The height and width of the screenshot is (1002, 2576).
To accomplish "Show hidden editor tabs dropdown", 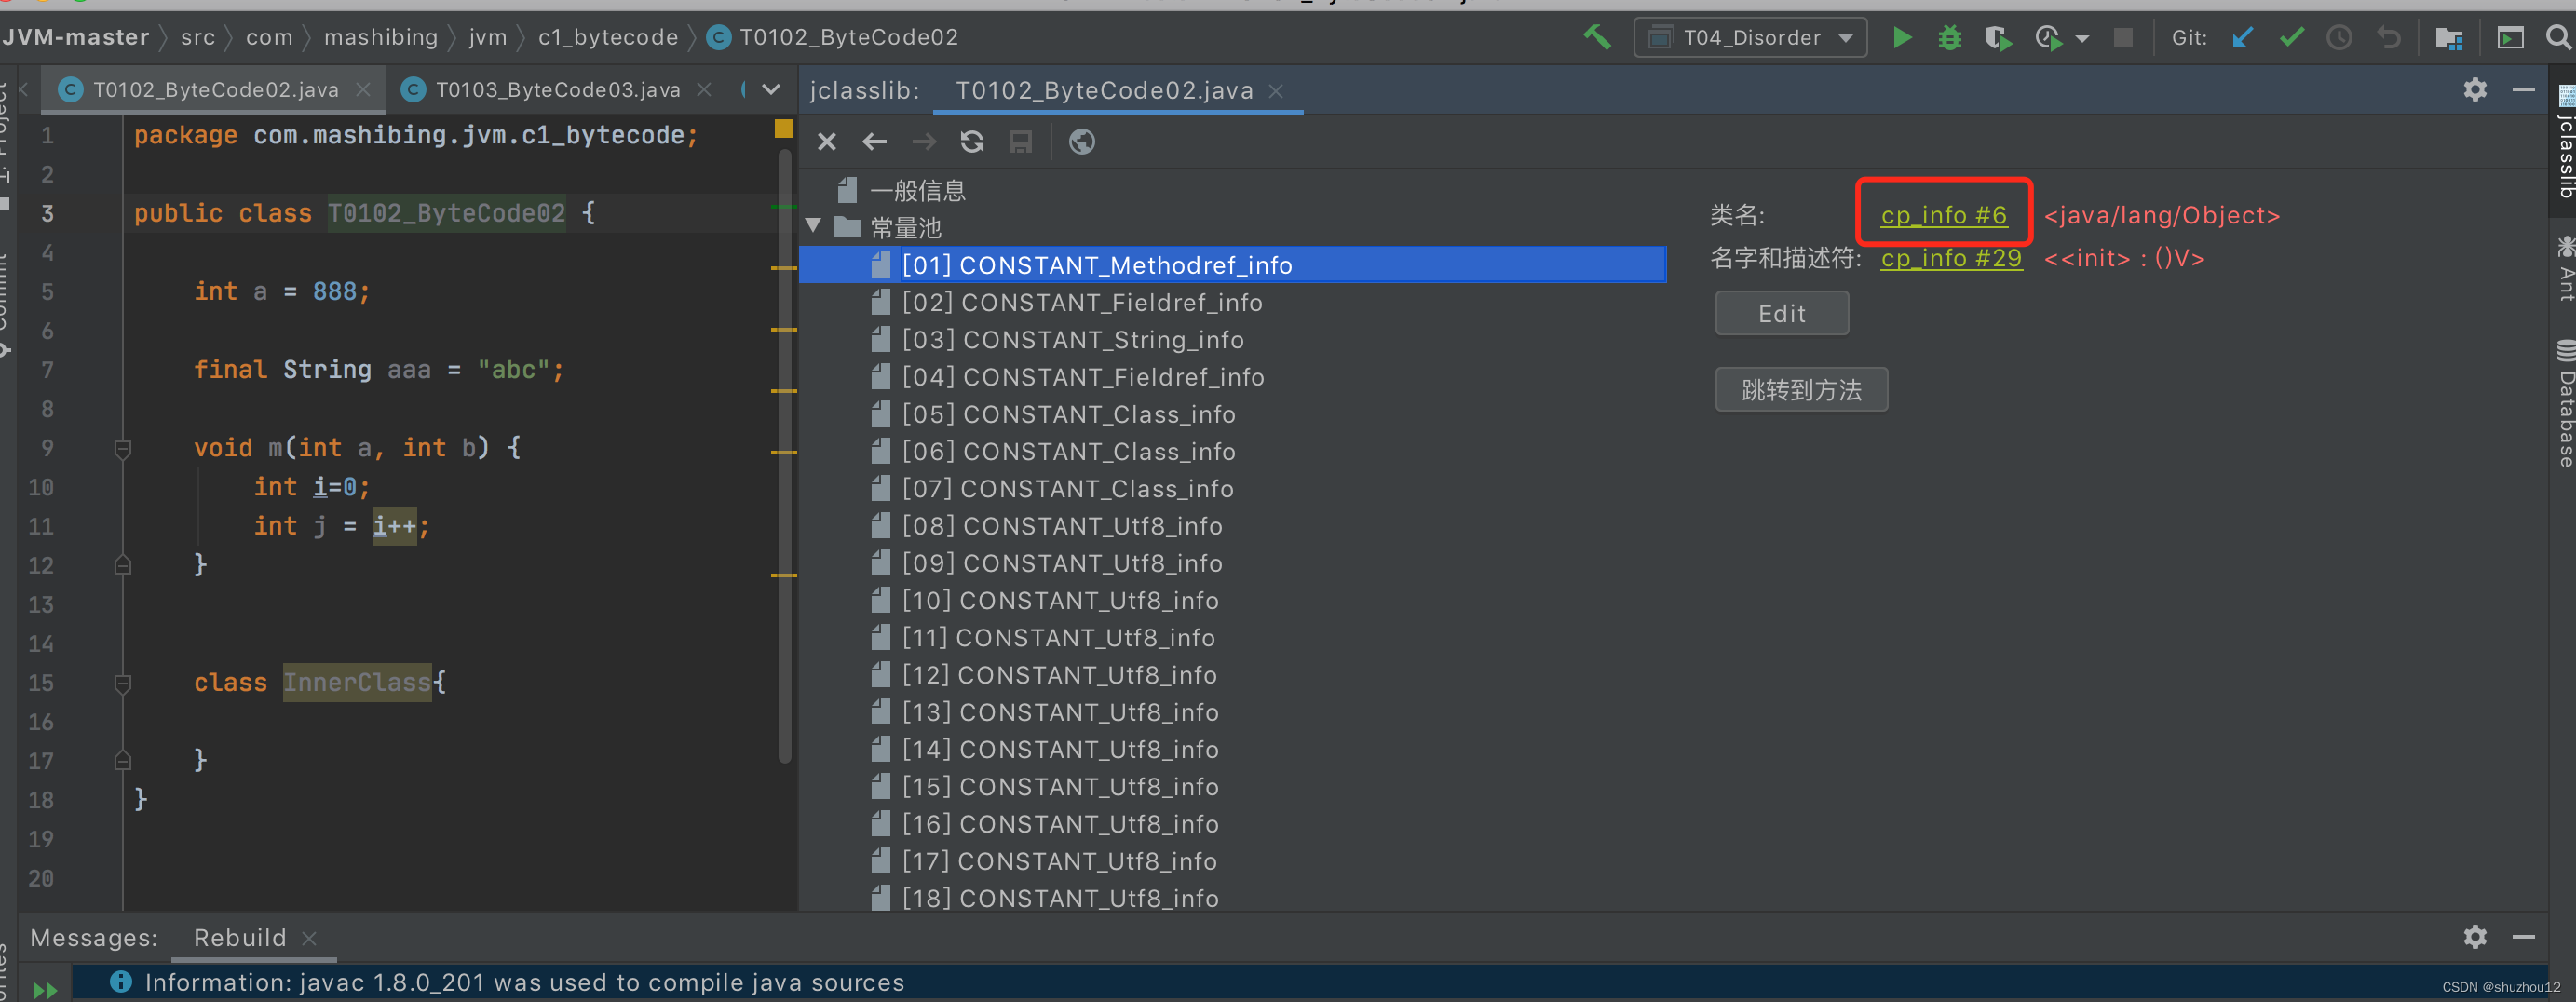I will tap(771, 90).
